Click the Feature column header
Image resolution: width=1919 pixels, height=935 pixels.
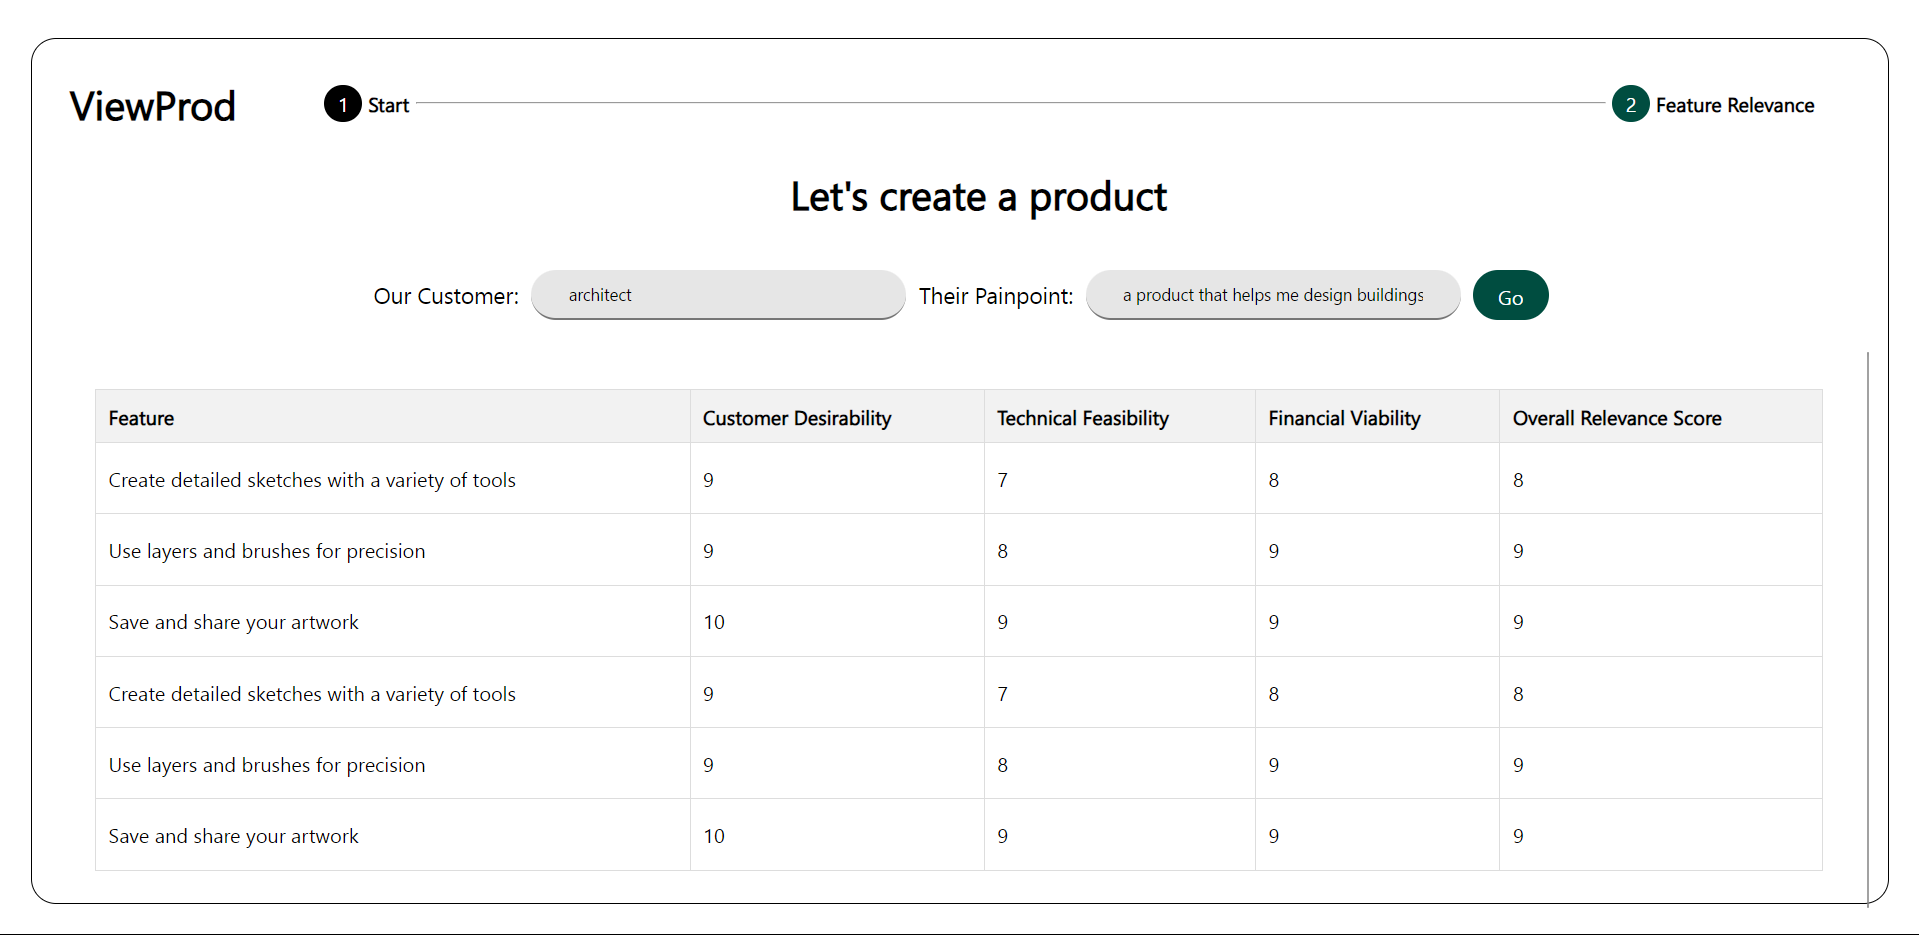coord(141,418)
